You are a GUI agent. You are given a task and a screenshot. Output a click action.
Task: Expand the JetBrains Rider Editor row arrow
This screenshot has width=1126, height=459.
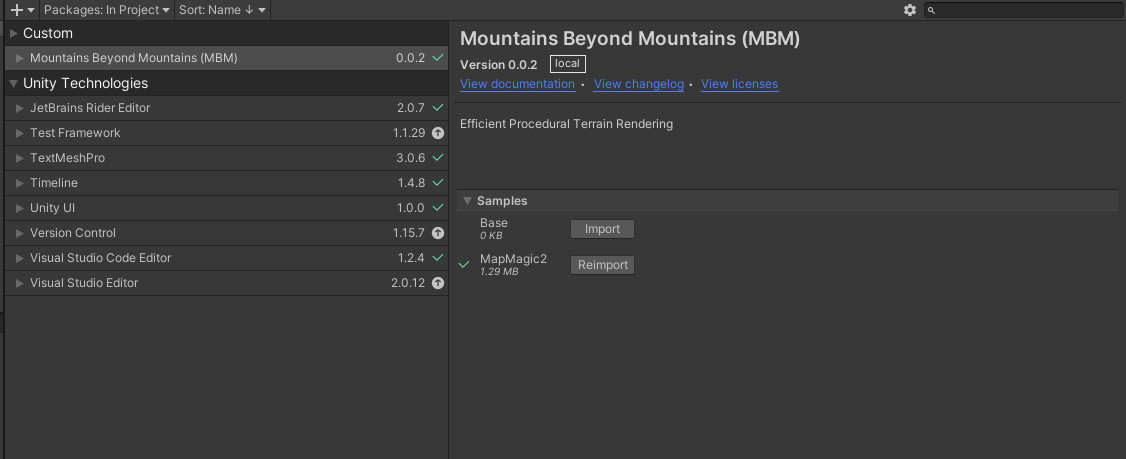tap(20, 108)
